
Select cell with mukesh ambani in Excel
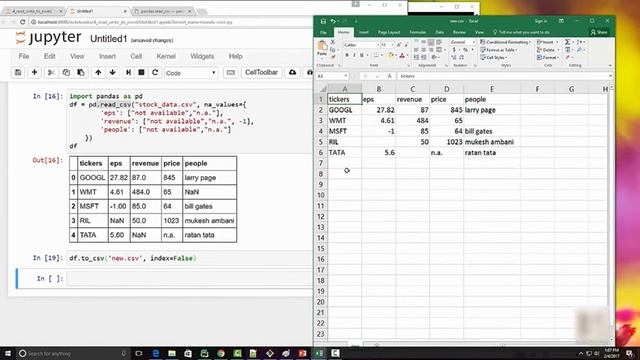pyautogui.click(x=492, y=142)
